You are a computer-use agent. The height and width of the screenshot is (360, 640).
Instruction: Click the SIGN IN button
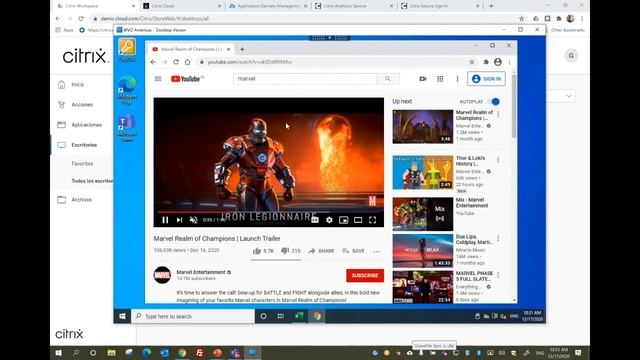486,79
